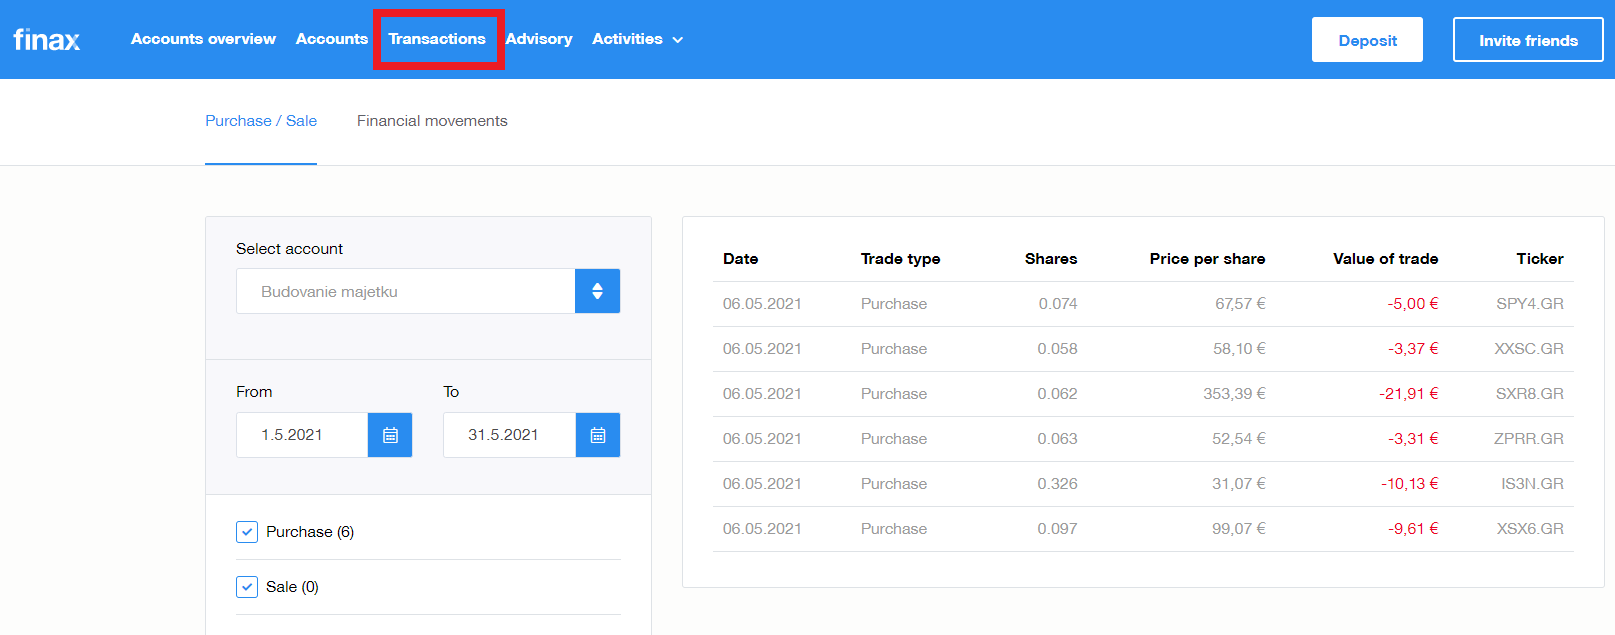The image size is (1615, 635).
Task: Open the Select account dropdown arrows
Action: point(597,291)
